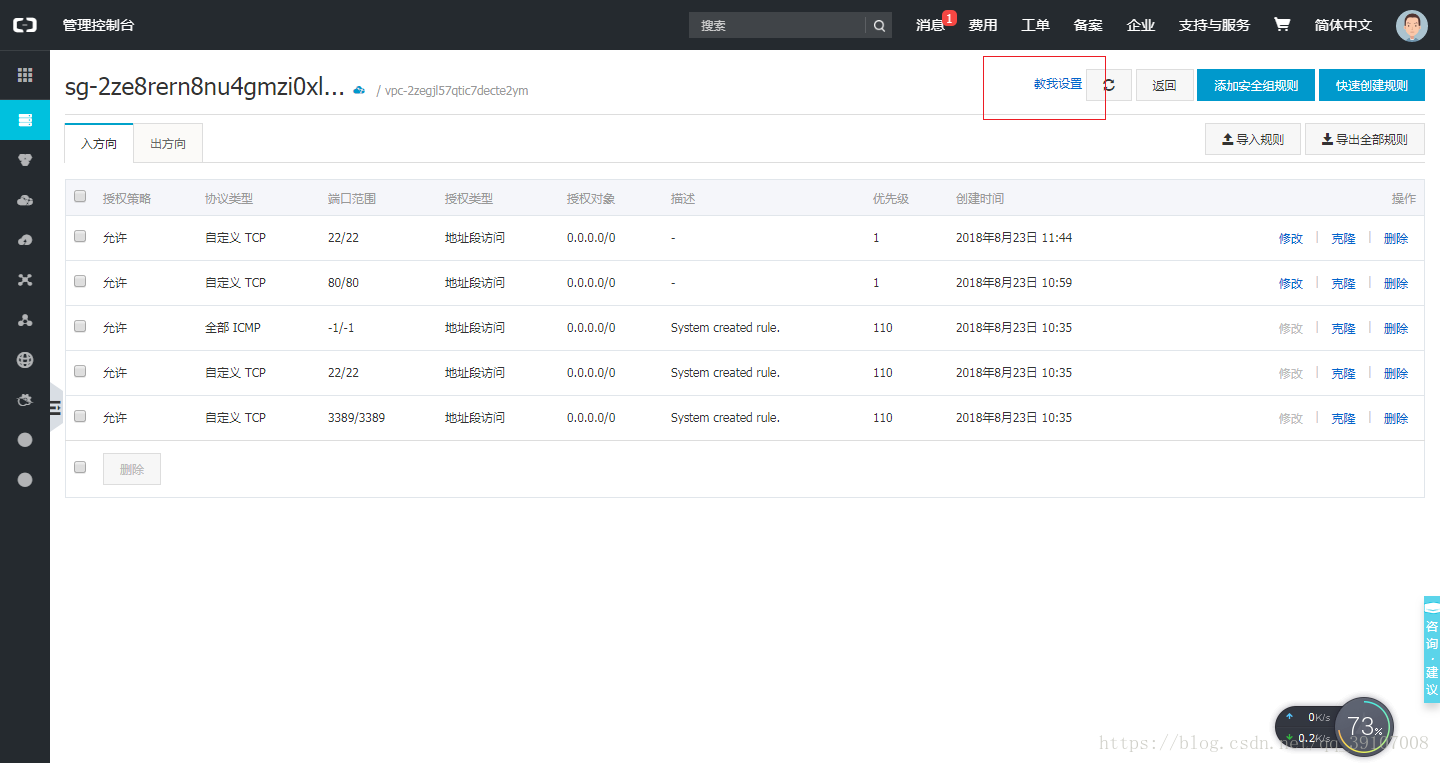Click the vpc-2zegjl57qtic7decte2ym text

[x=456, y=91]
